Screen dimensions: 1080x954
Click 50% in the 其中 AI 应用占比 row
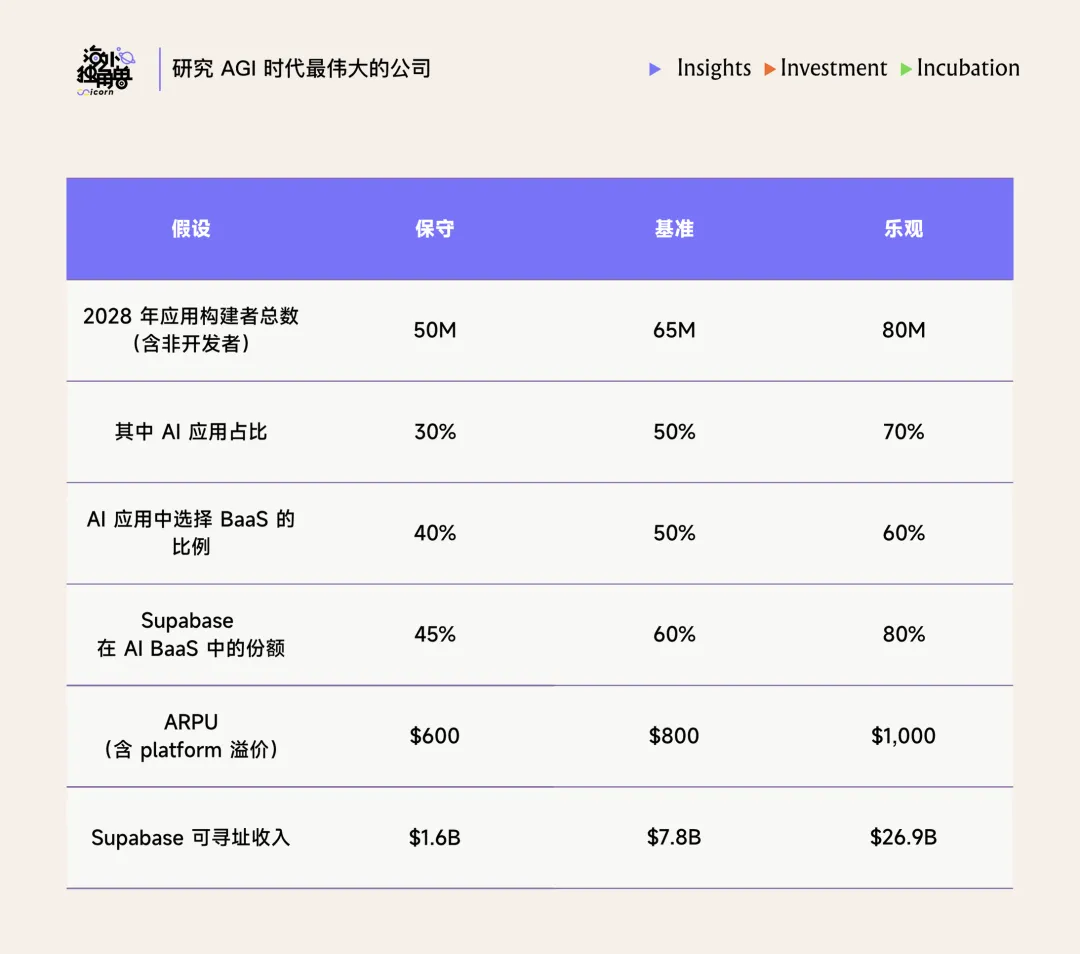674,432
